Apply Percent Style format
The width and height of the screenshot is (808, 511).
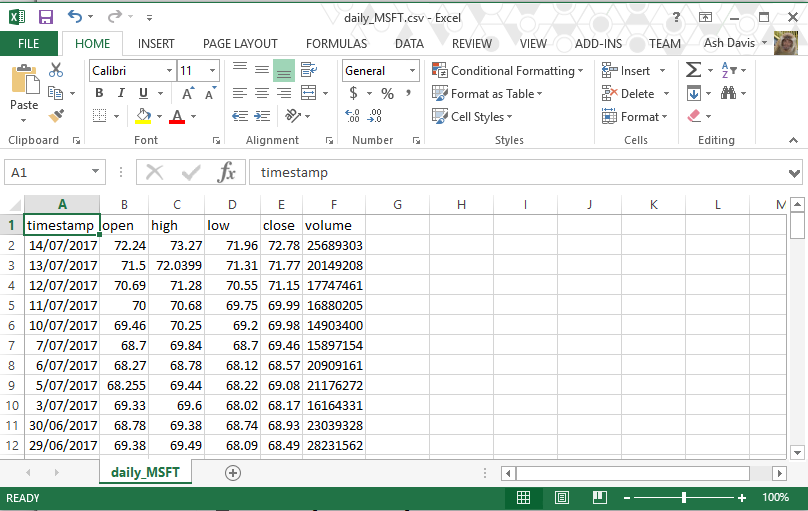click(388, 93)
